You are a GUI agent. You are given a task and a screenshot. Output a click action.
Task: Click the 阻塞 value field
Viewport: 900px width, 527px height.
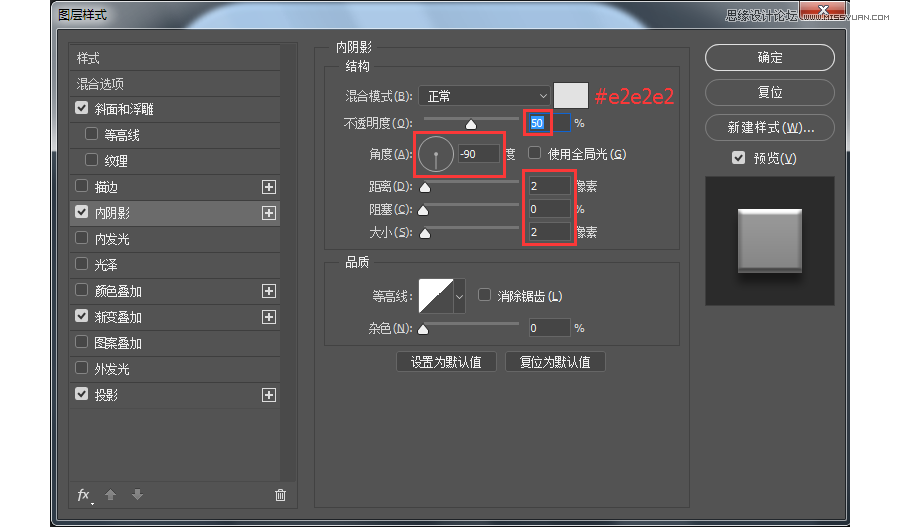coord(549,209)
